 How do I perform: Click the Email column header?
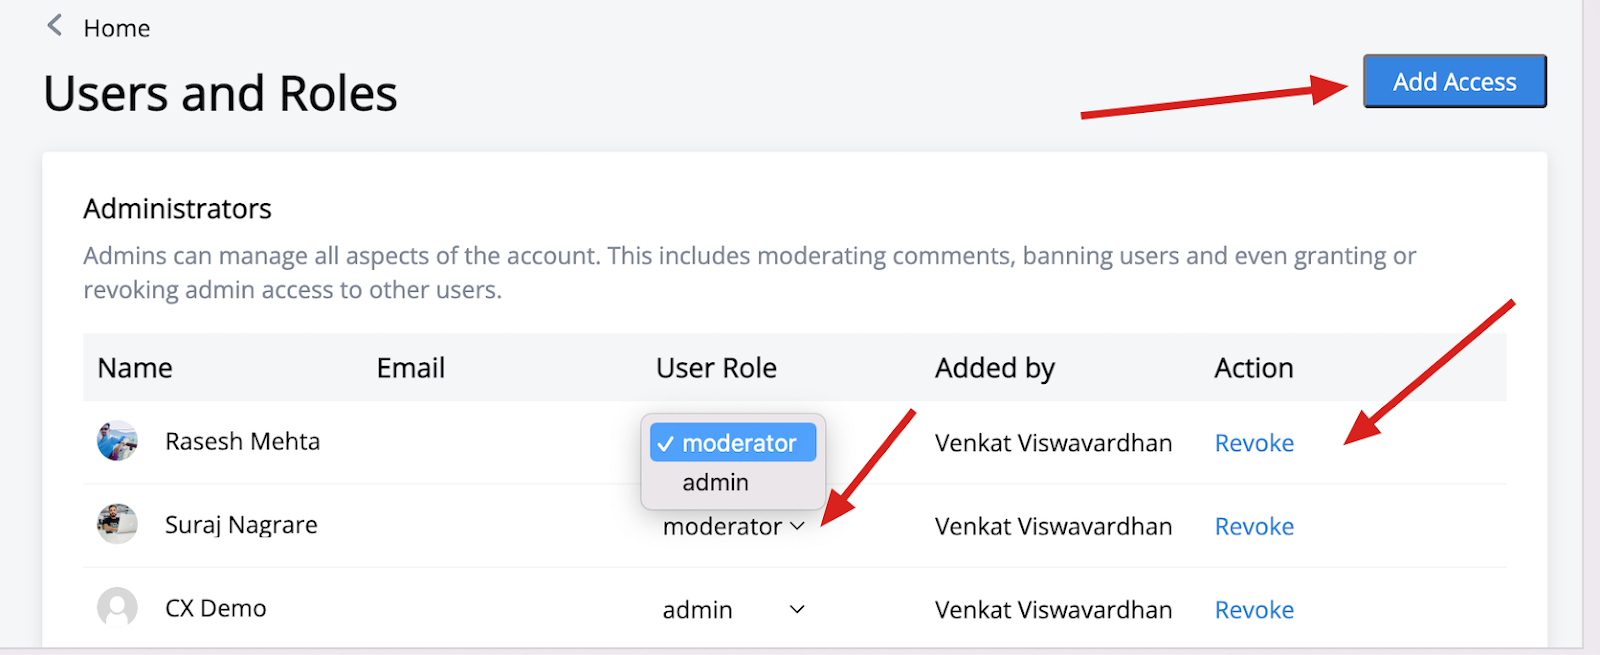pyautogui.click(x=411, y=368)
